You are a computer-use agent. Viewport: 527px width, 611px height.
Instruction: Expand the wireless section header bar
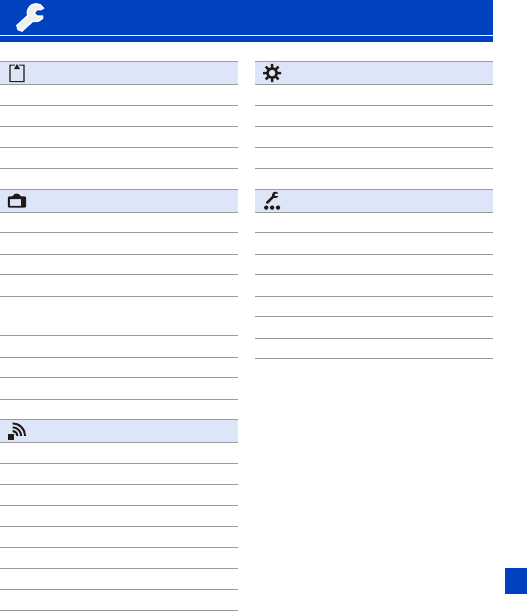119,431
